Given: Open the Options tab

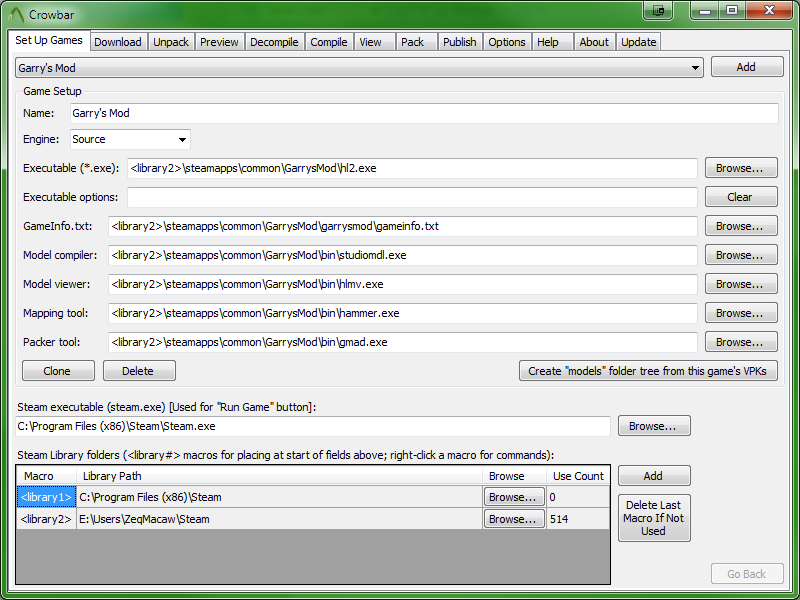Looking at the screenshot, I should tap(507, 42).
